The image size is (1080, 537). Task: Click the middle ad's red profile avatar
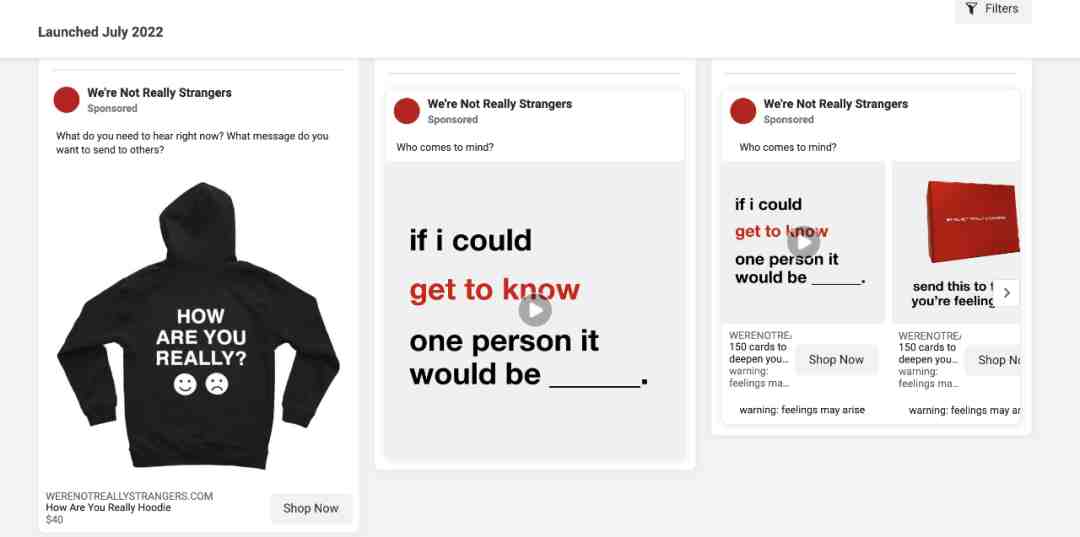click(406, 111)
